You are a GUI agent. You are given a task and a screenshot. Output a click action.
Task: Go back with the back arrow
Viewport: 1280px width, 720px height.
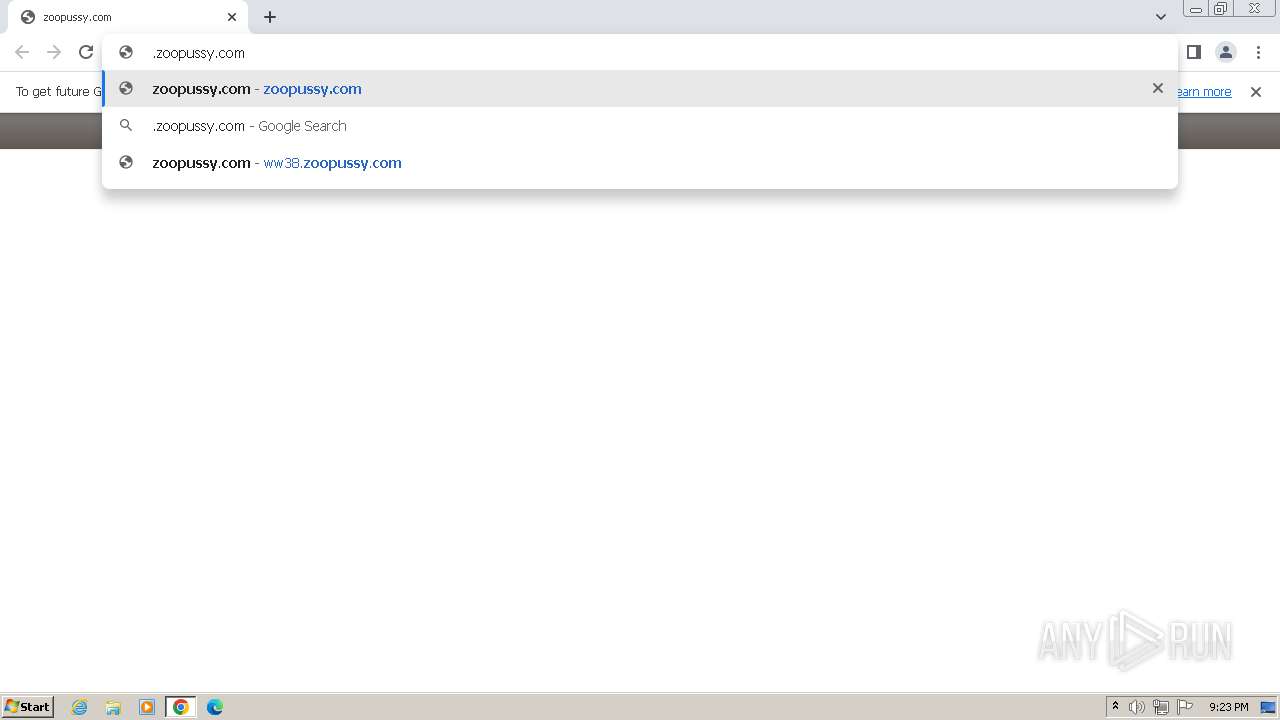22,52
